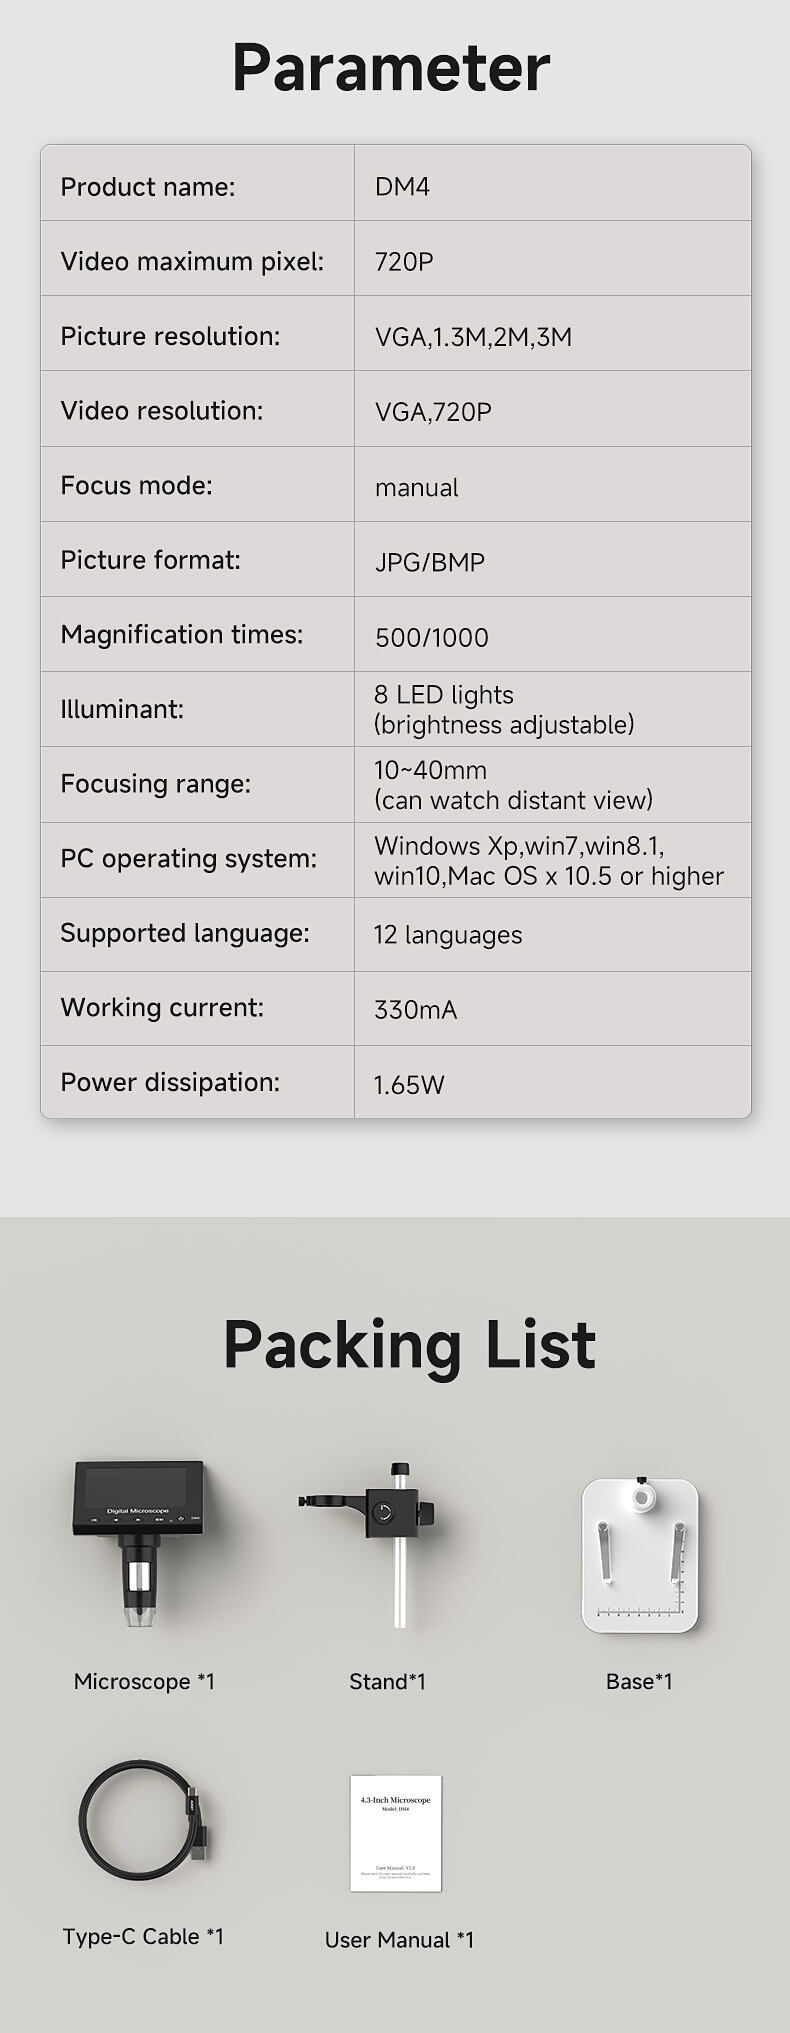
Task: Click the "JPG/BMP" picture format value
Action: coord(429,562)
